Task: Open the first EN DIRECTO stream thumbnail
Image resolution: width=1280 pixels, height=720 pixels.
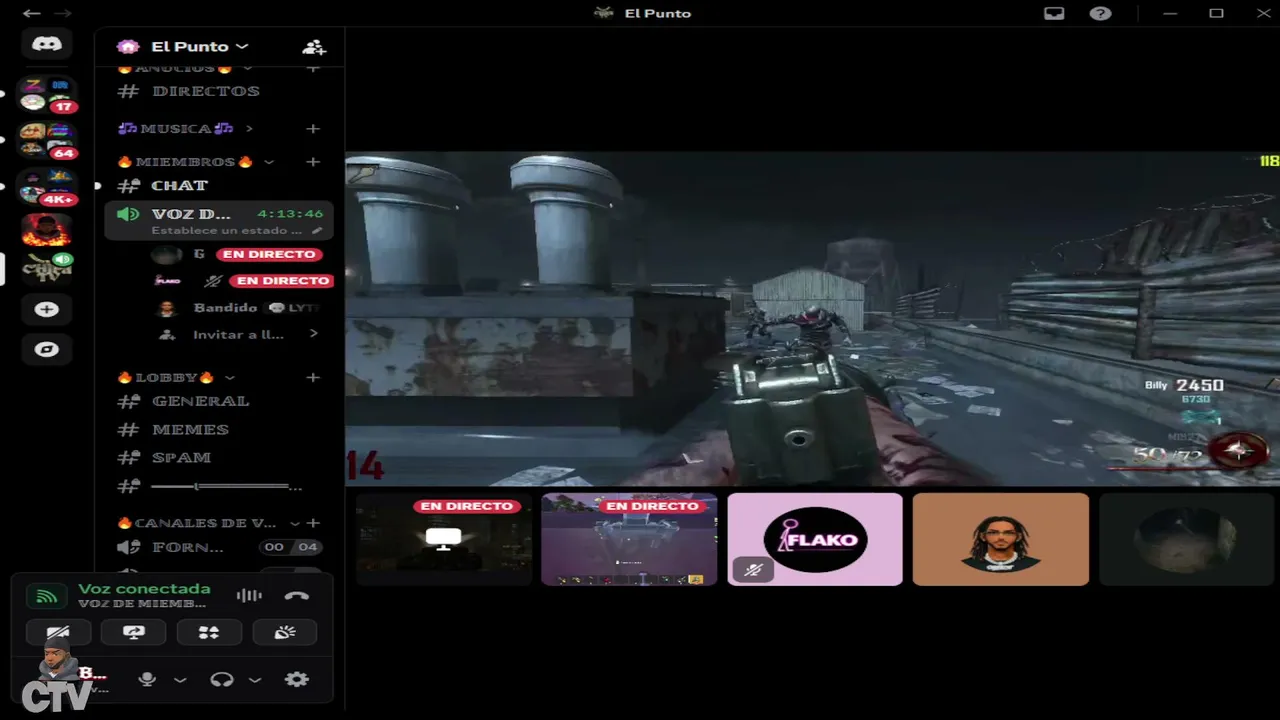Action: point(444,539)
